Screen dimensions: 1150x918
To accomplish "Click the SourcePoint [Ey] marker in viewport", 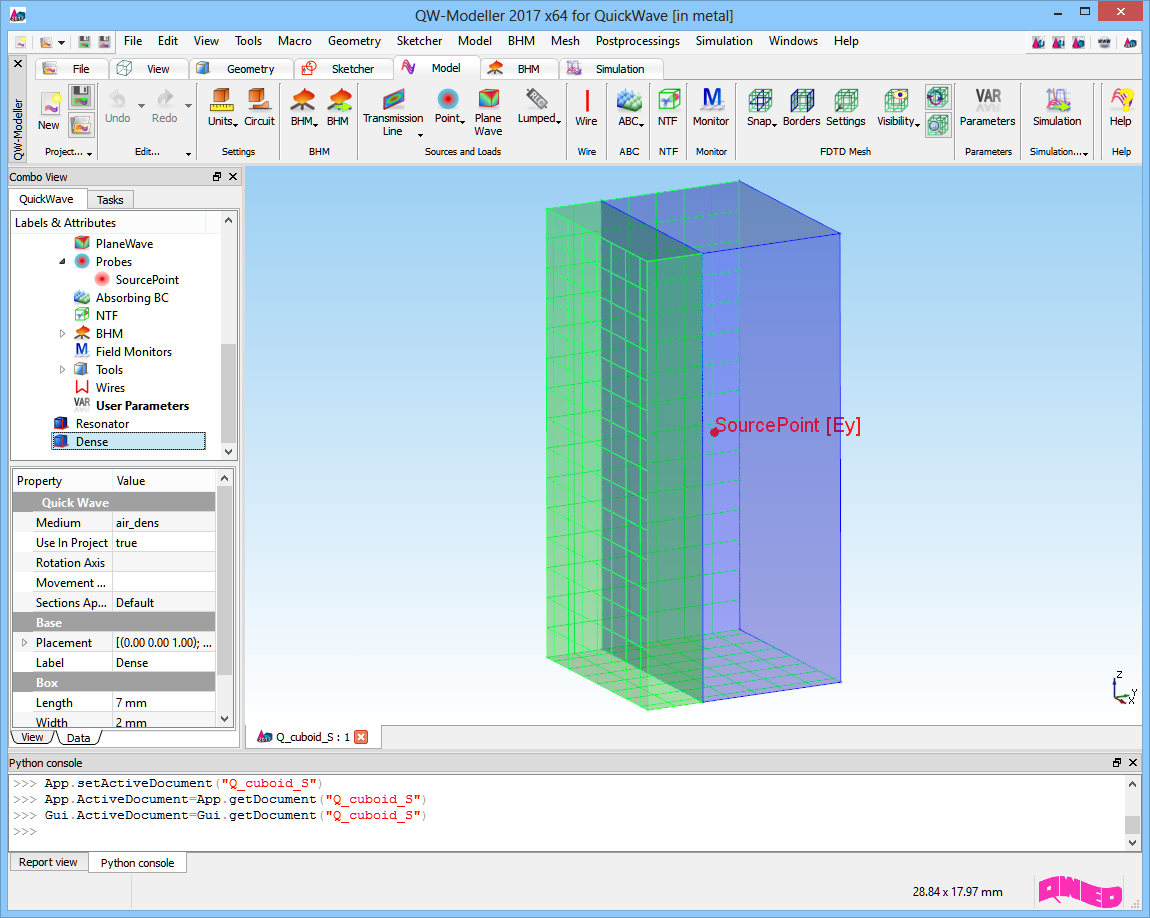I will tap(714, 432).
